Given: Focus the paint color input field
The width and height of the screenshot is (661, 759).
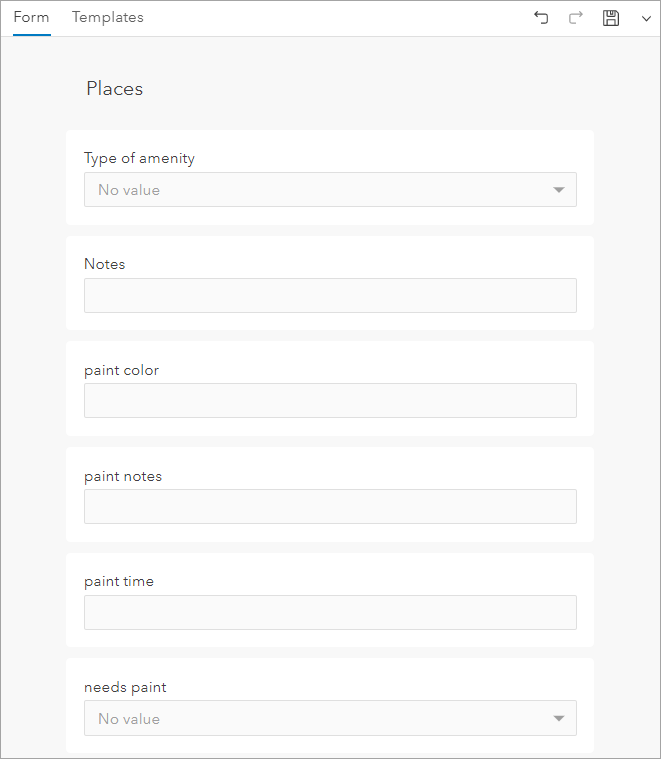Looking at the screenshot, I should point(330,401).
